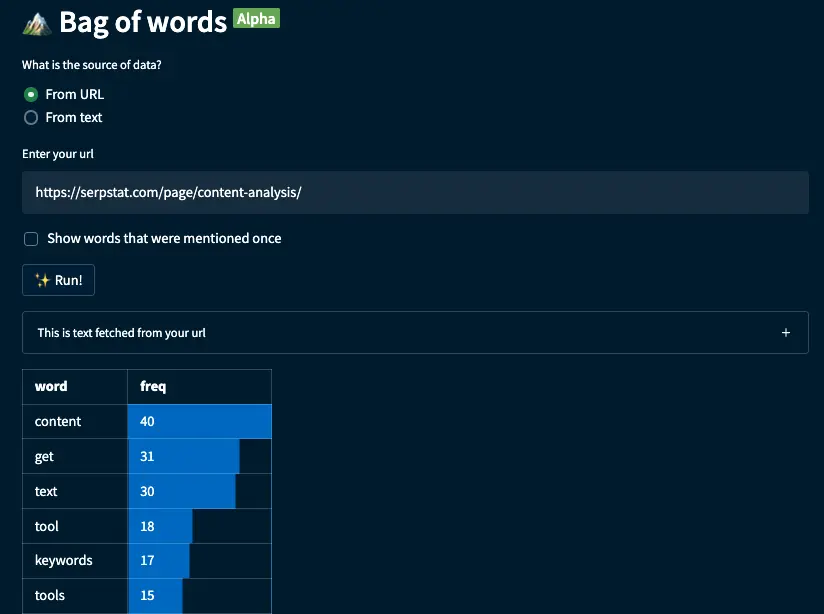Enable Show words that were mentioned once

[x=31, y=239]
